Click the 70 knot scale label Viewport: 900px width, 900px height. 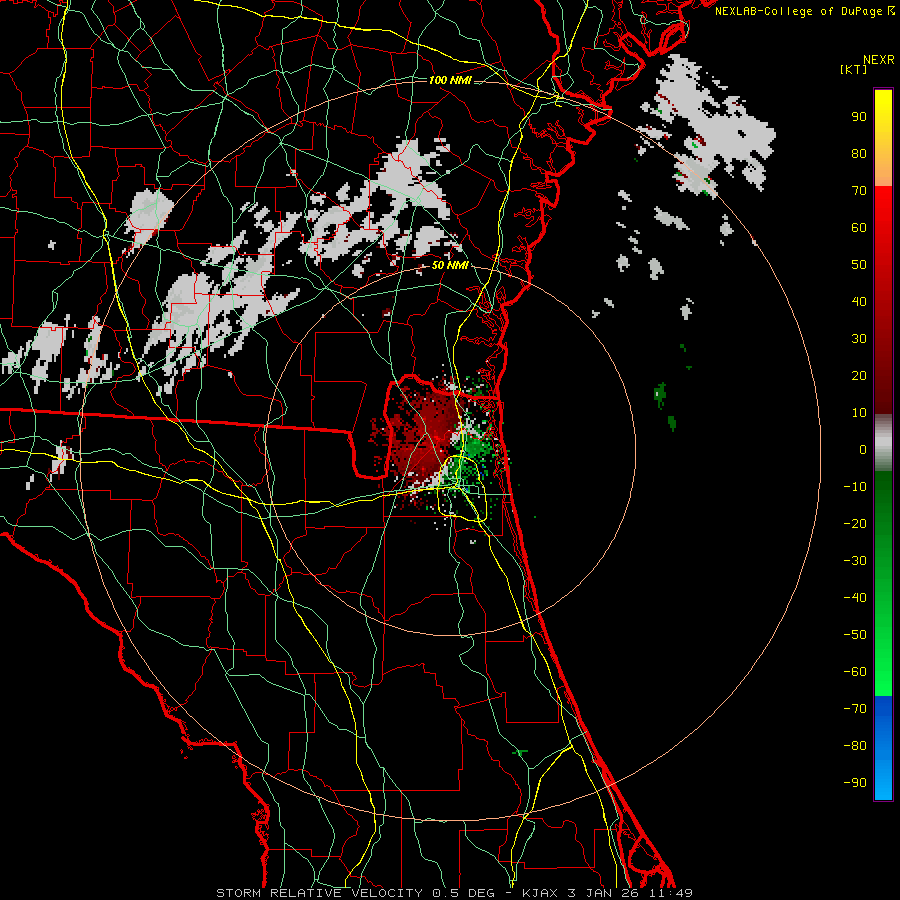pos(859,191)
